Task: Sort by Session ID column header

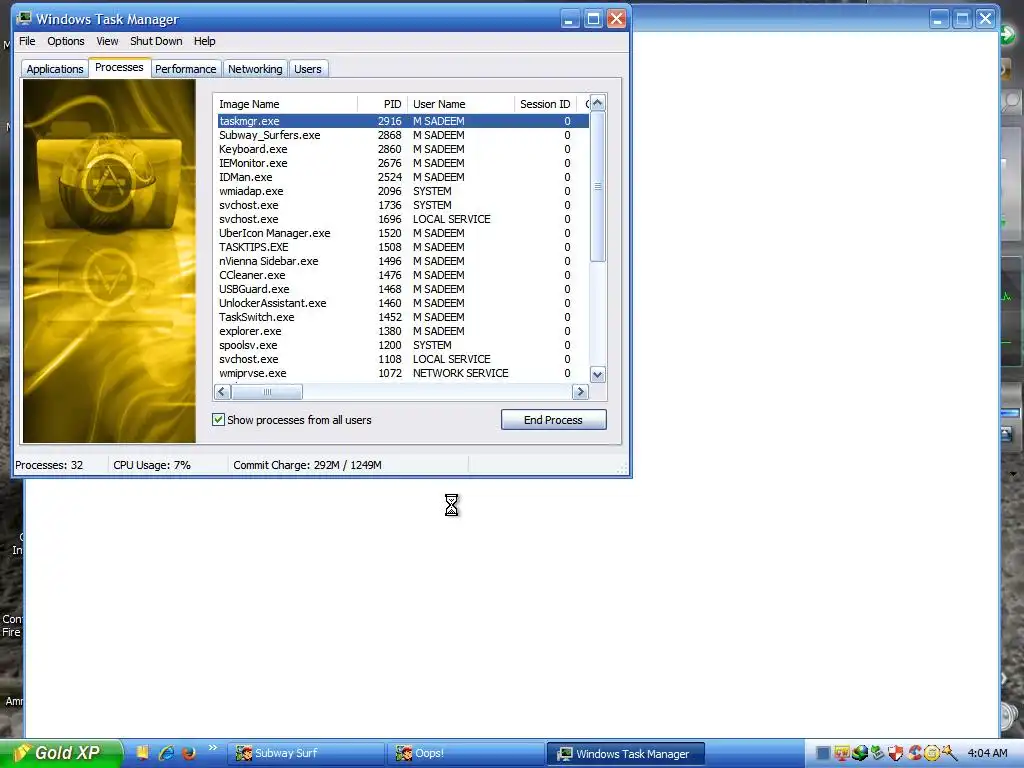Action: 545,104
